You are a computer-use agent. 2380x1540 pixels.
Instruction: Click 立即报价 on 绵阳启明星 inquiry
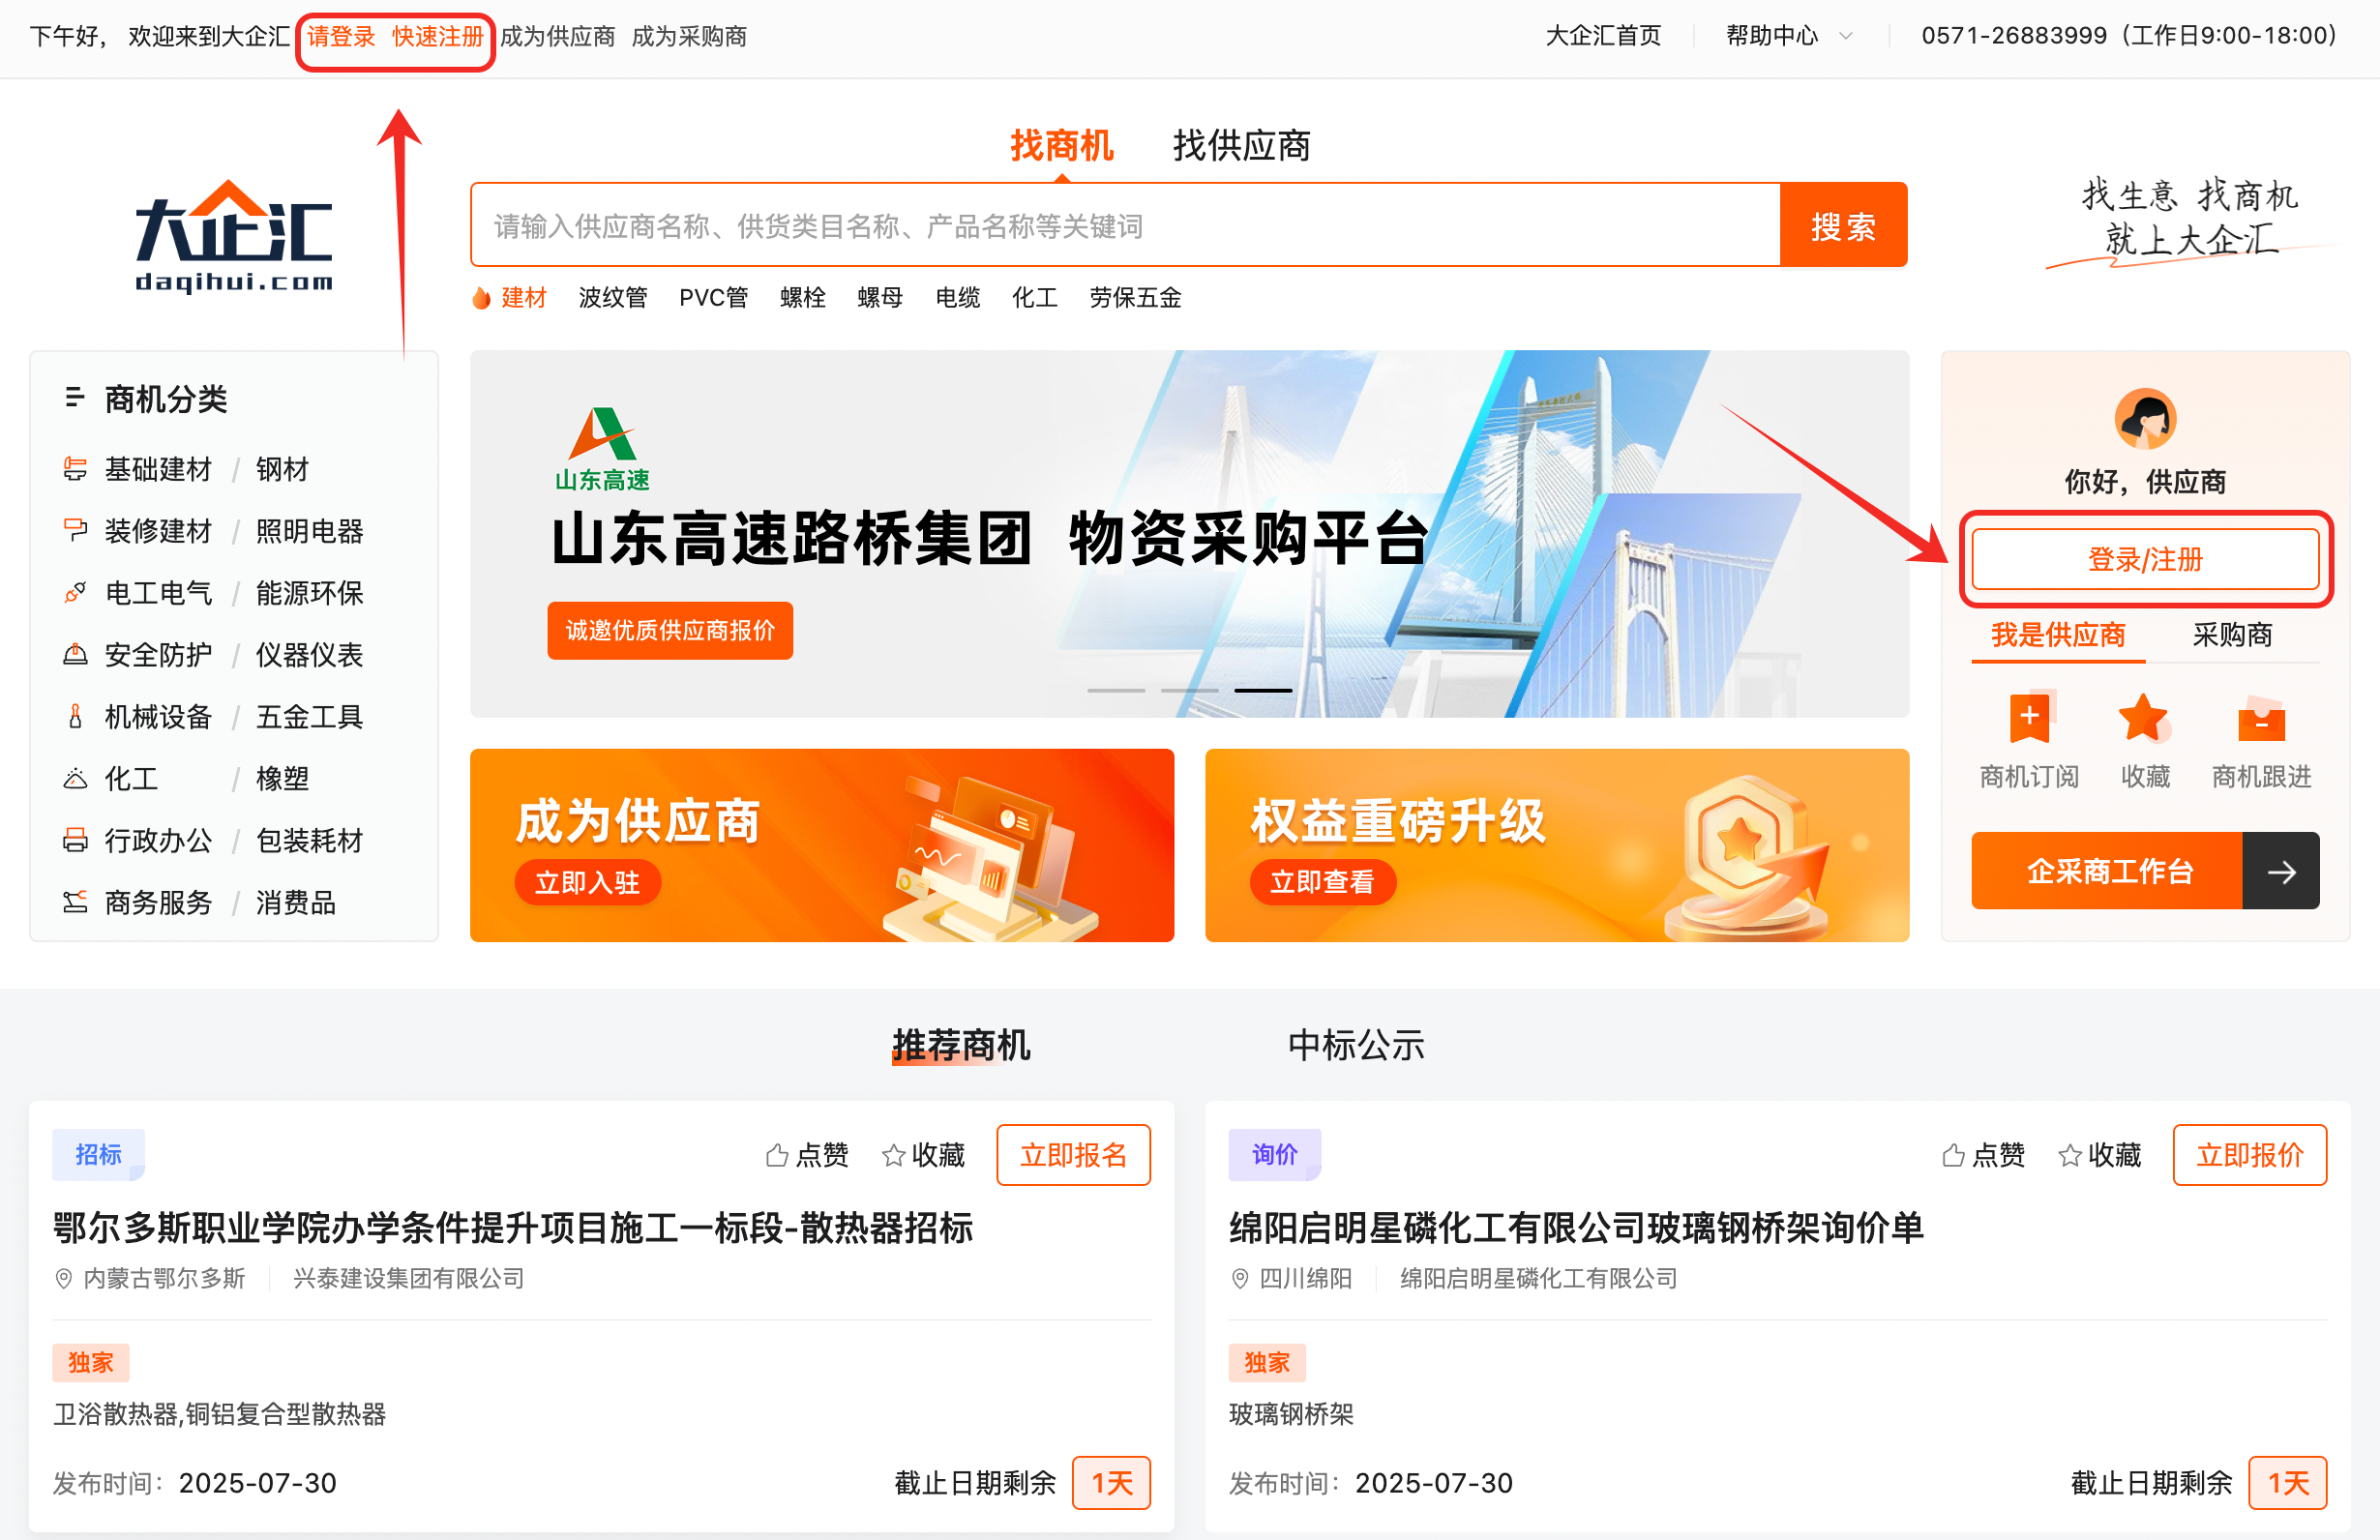pyautogui.click(x=2250, y=1155)
